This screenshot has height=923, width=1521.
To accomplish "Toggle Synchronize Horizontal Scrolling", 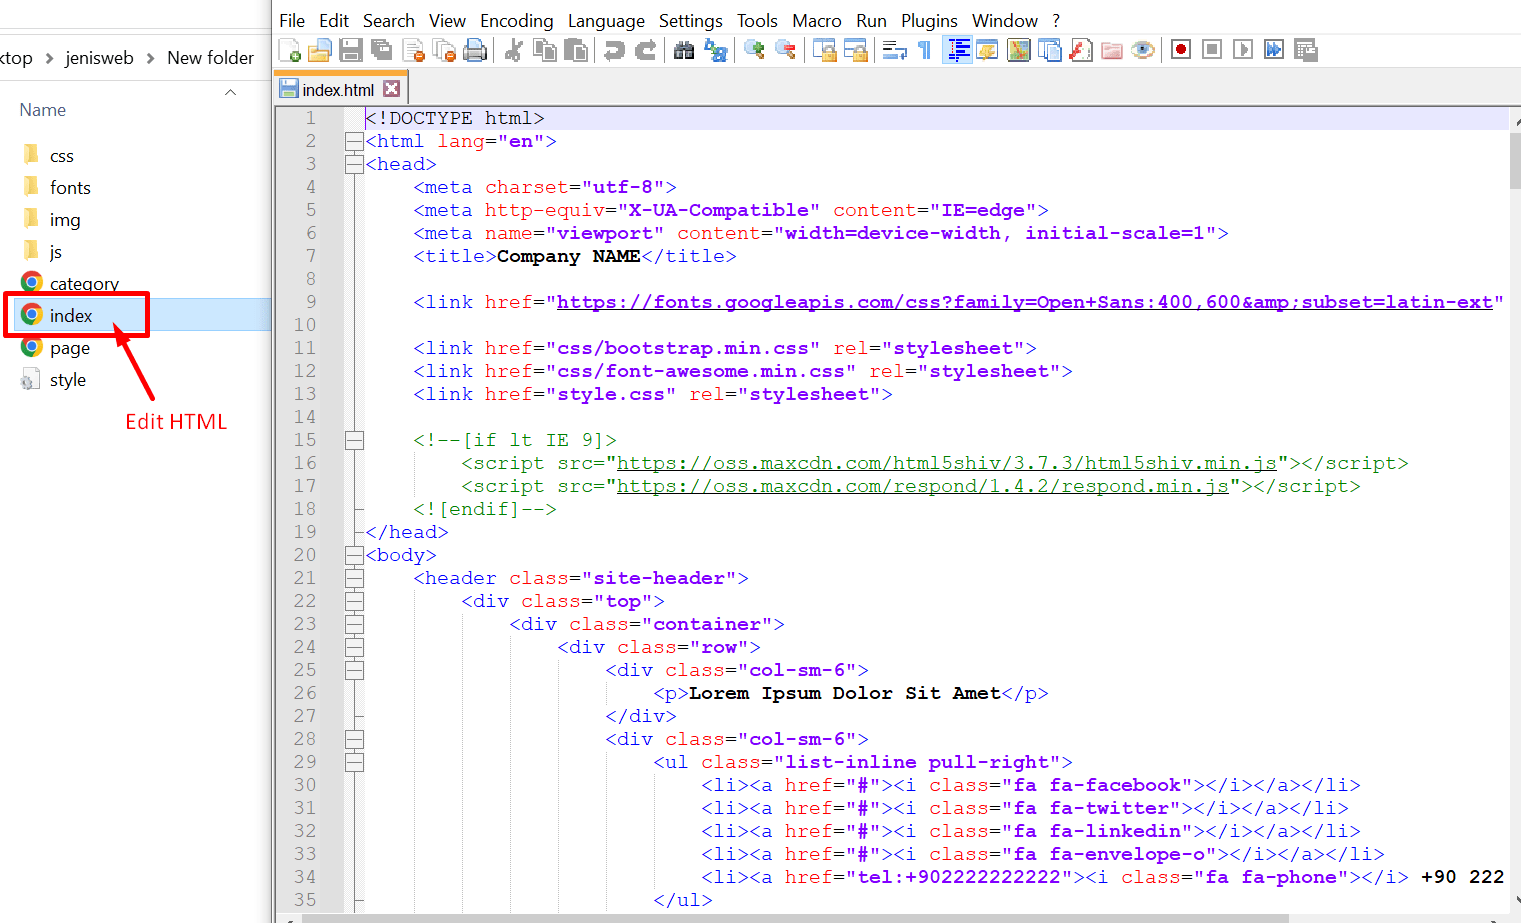I will point(856,50).
